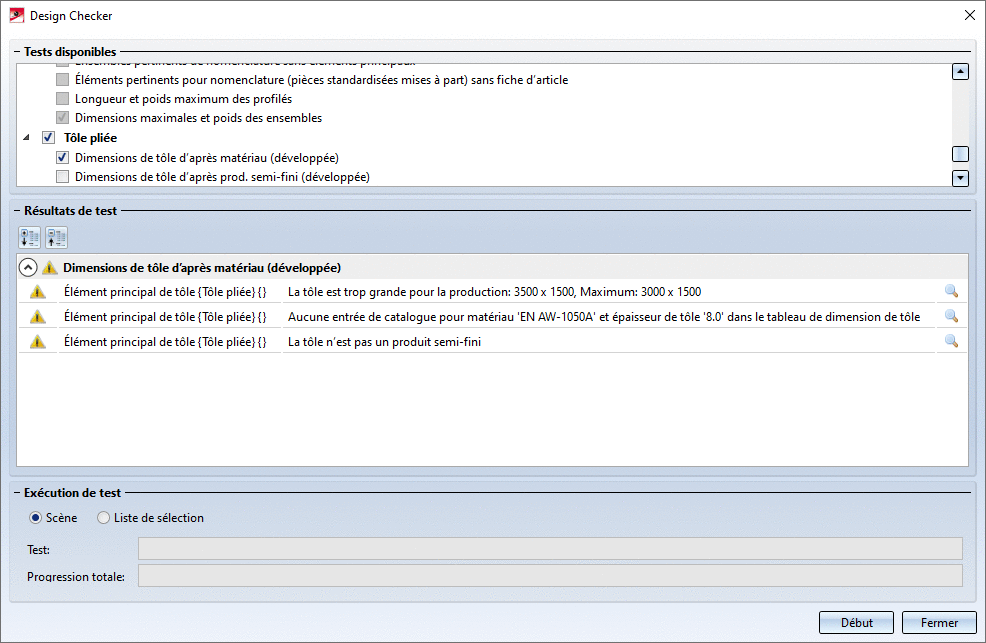
Task: Click results header 'Dimensions de tôle d'après matériau (développée)'
Action: 202,268
